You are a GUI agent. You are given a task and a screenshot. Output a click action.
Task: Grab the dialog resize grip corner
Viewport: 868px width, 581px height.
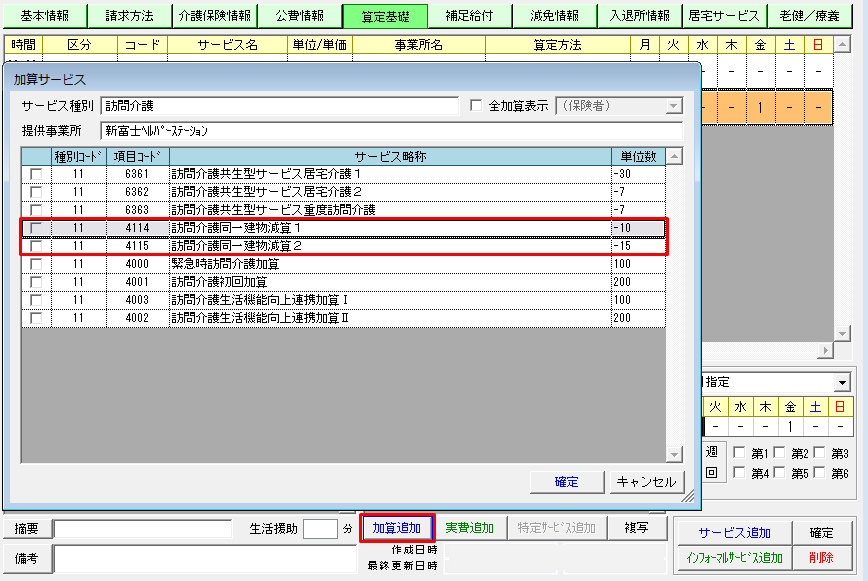688,496
